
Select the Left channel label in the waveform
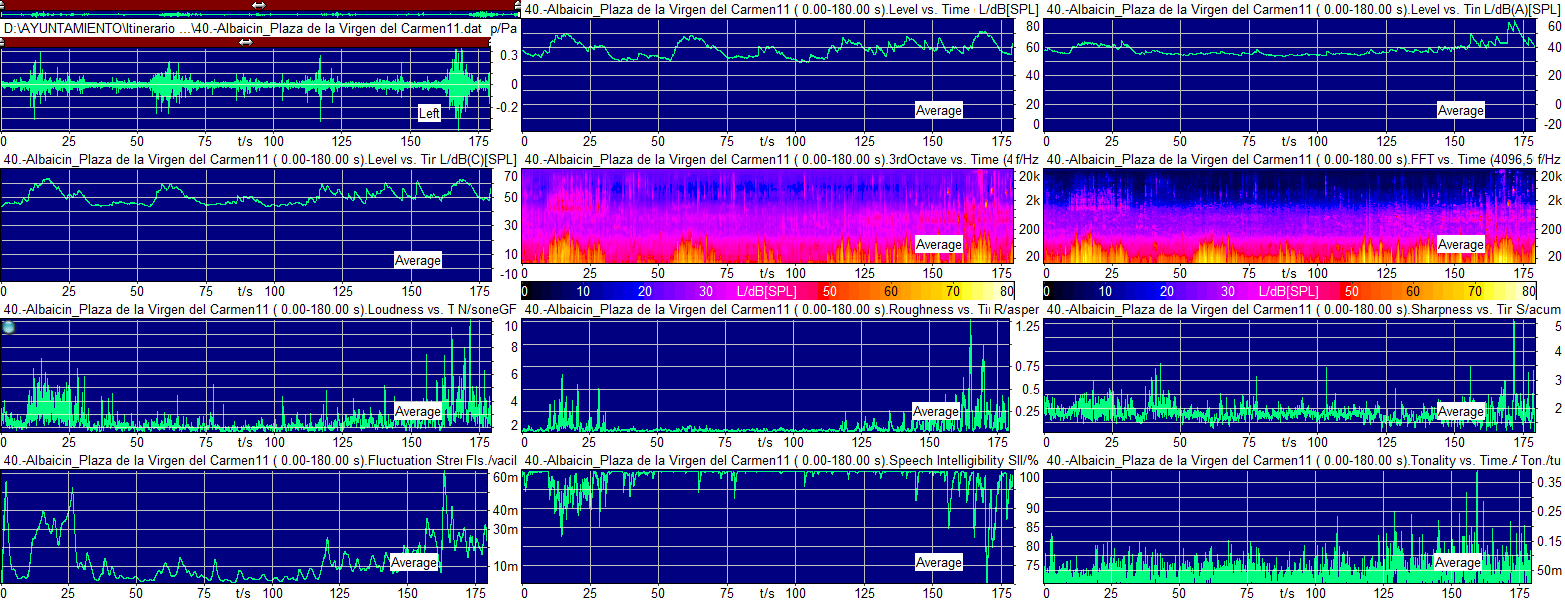click(429, 113)
